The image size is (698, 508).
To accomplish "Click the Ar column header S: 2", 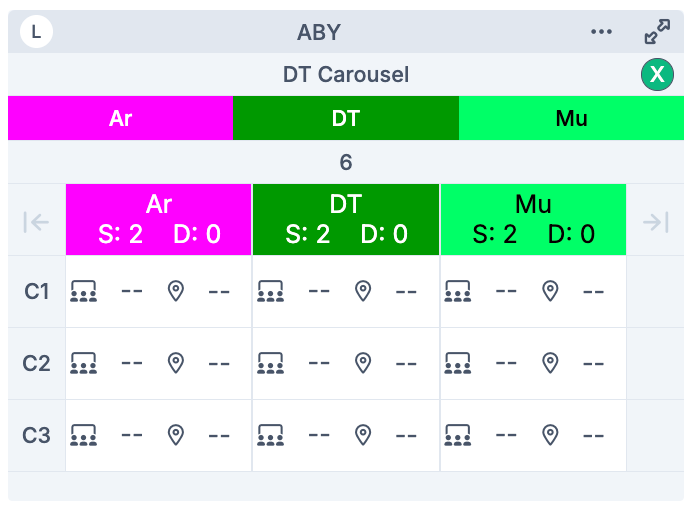I will click(x=120, y=234).
